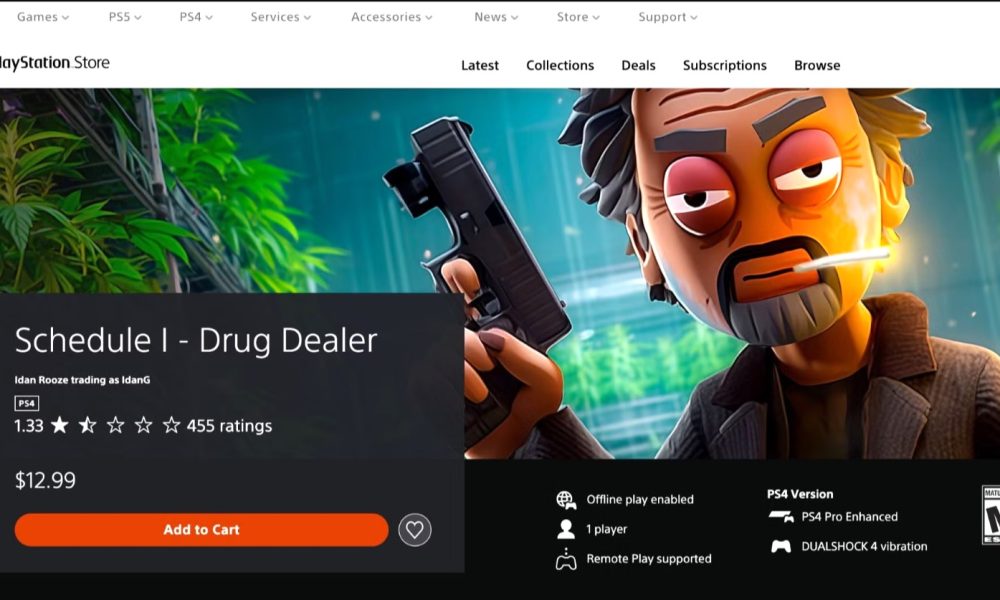Expand the PS5 dropdown menu
The width and height of the screenshot is (1000, 600).
[x=125, y=17]
